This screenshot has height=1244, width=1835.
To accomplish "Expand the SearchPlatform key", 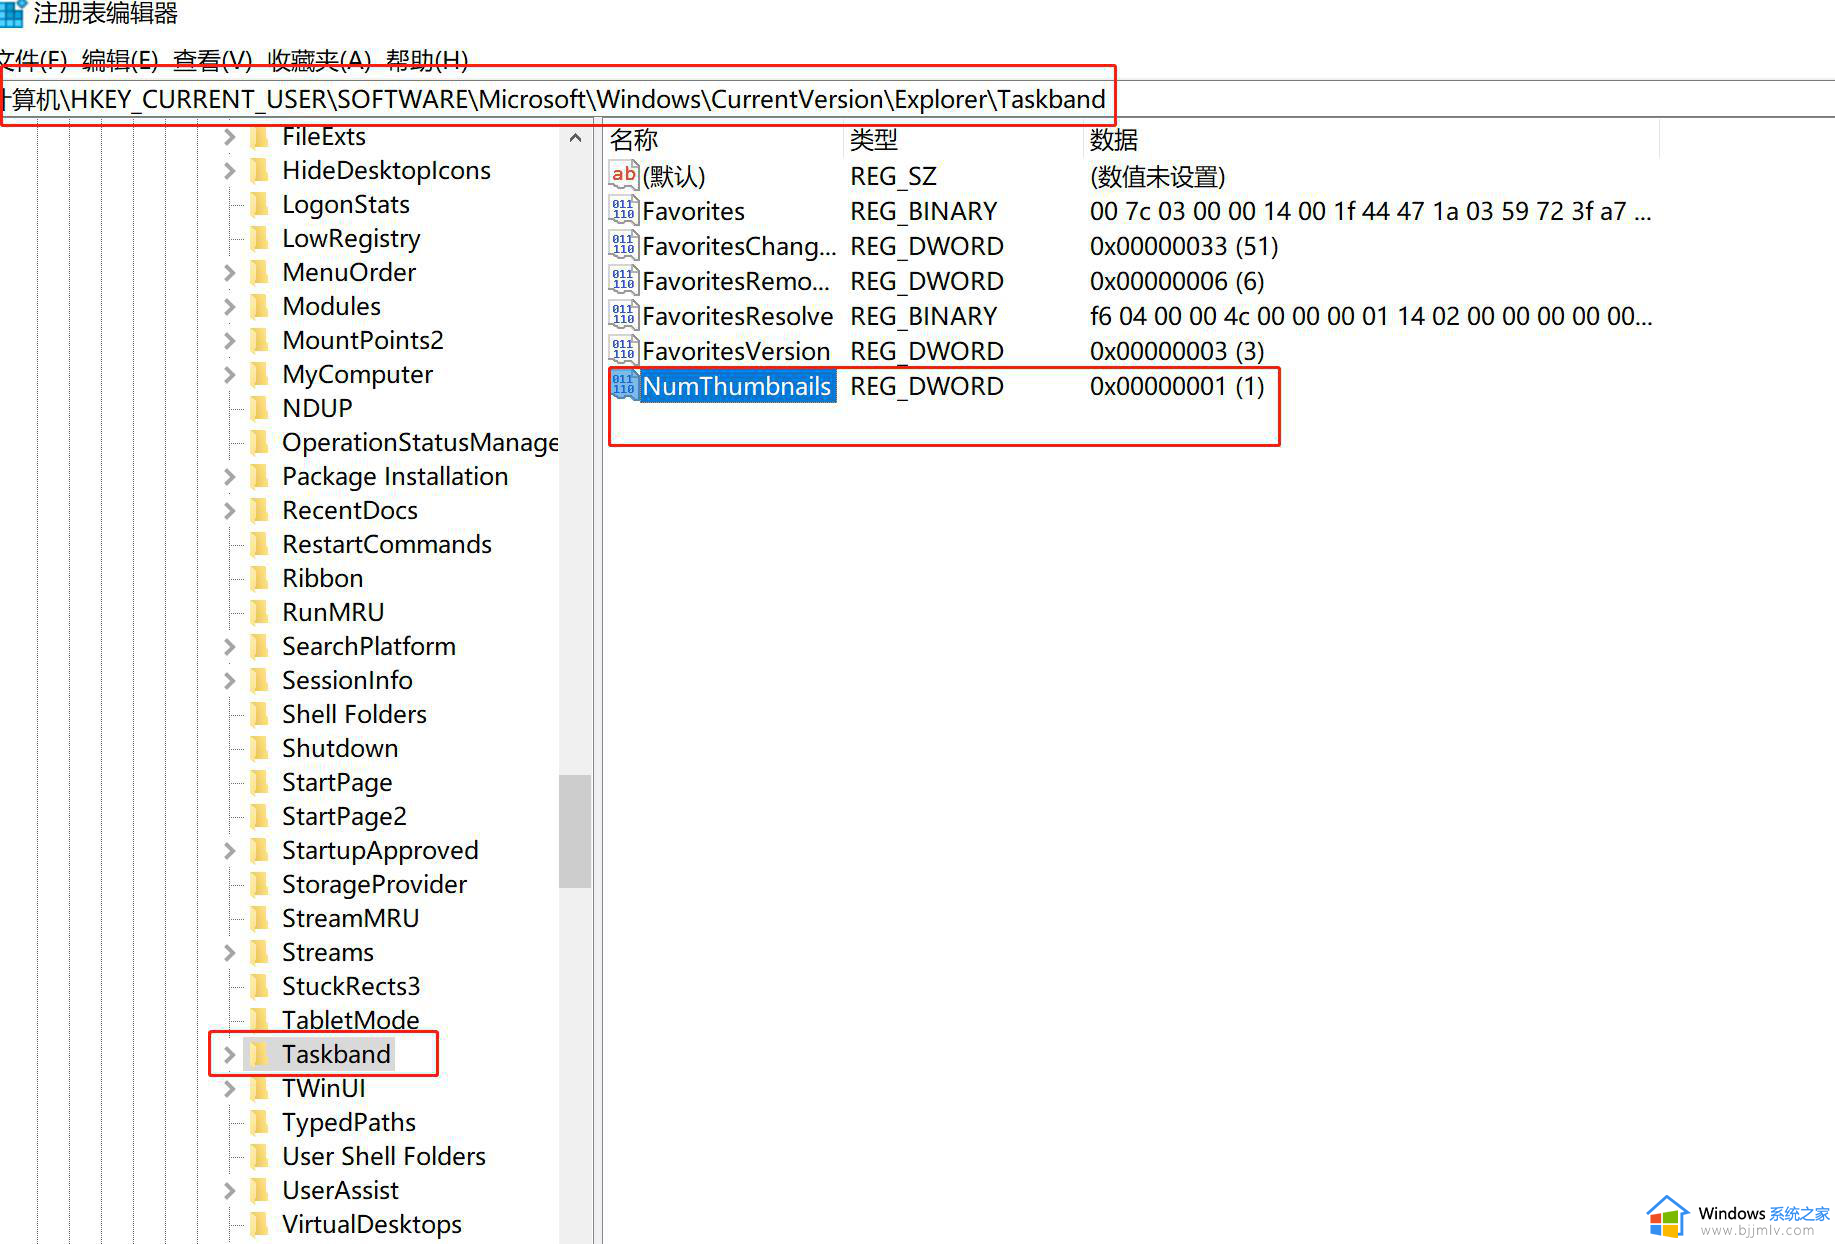I will [x=229, y=647].
